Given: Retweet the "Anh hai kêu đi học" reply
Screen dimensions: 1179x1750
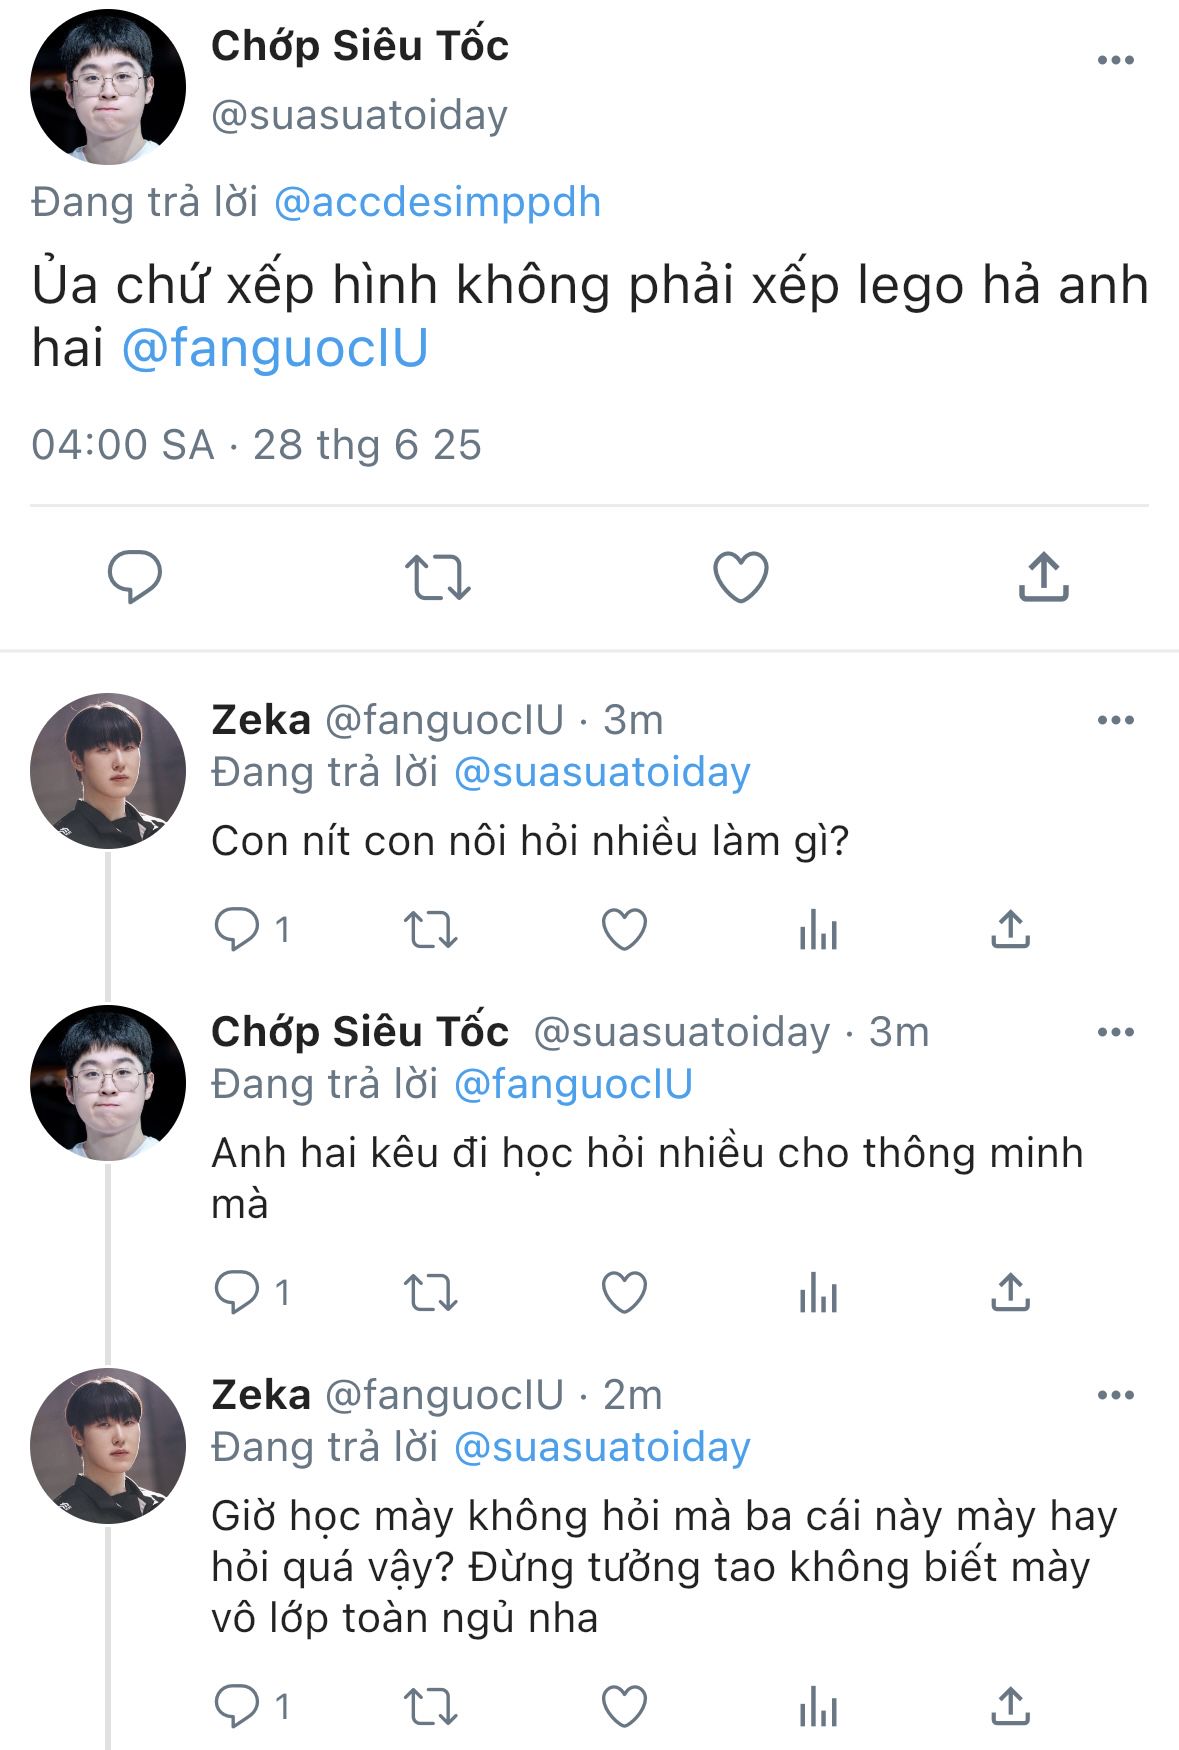Looking at the screenshot, I should pyautogui.click(x=430, y=1292).
